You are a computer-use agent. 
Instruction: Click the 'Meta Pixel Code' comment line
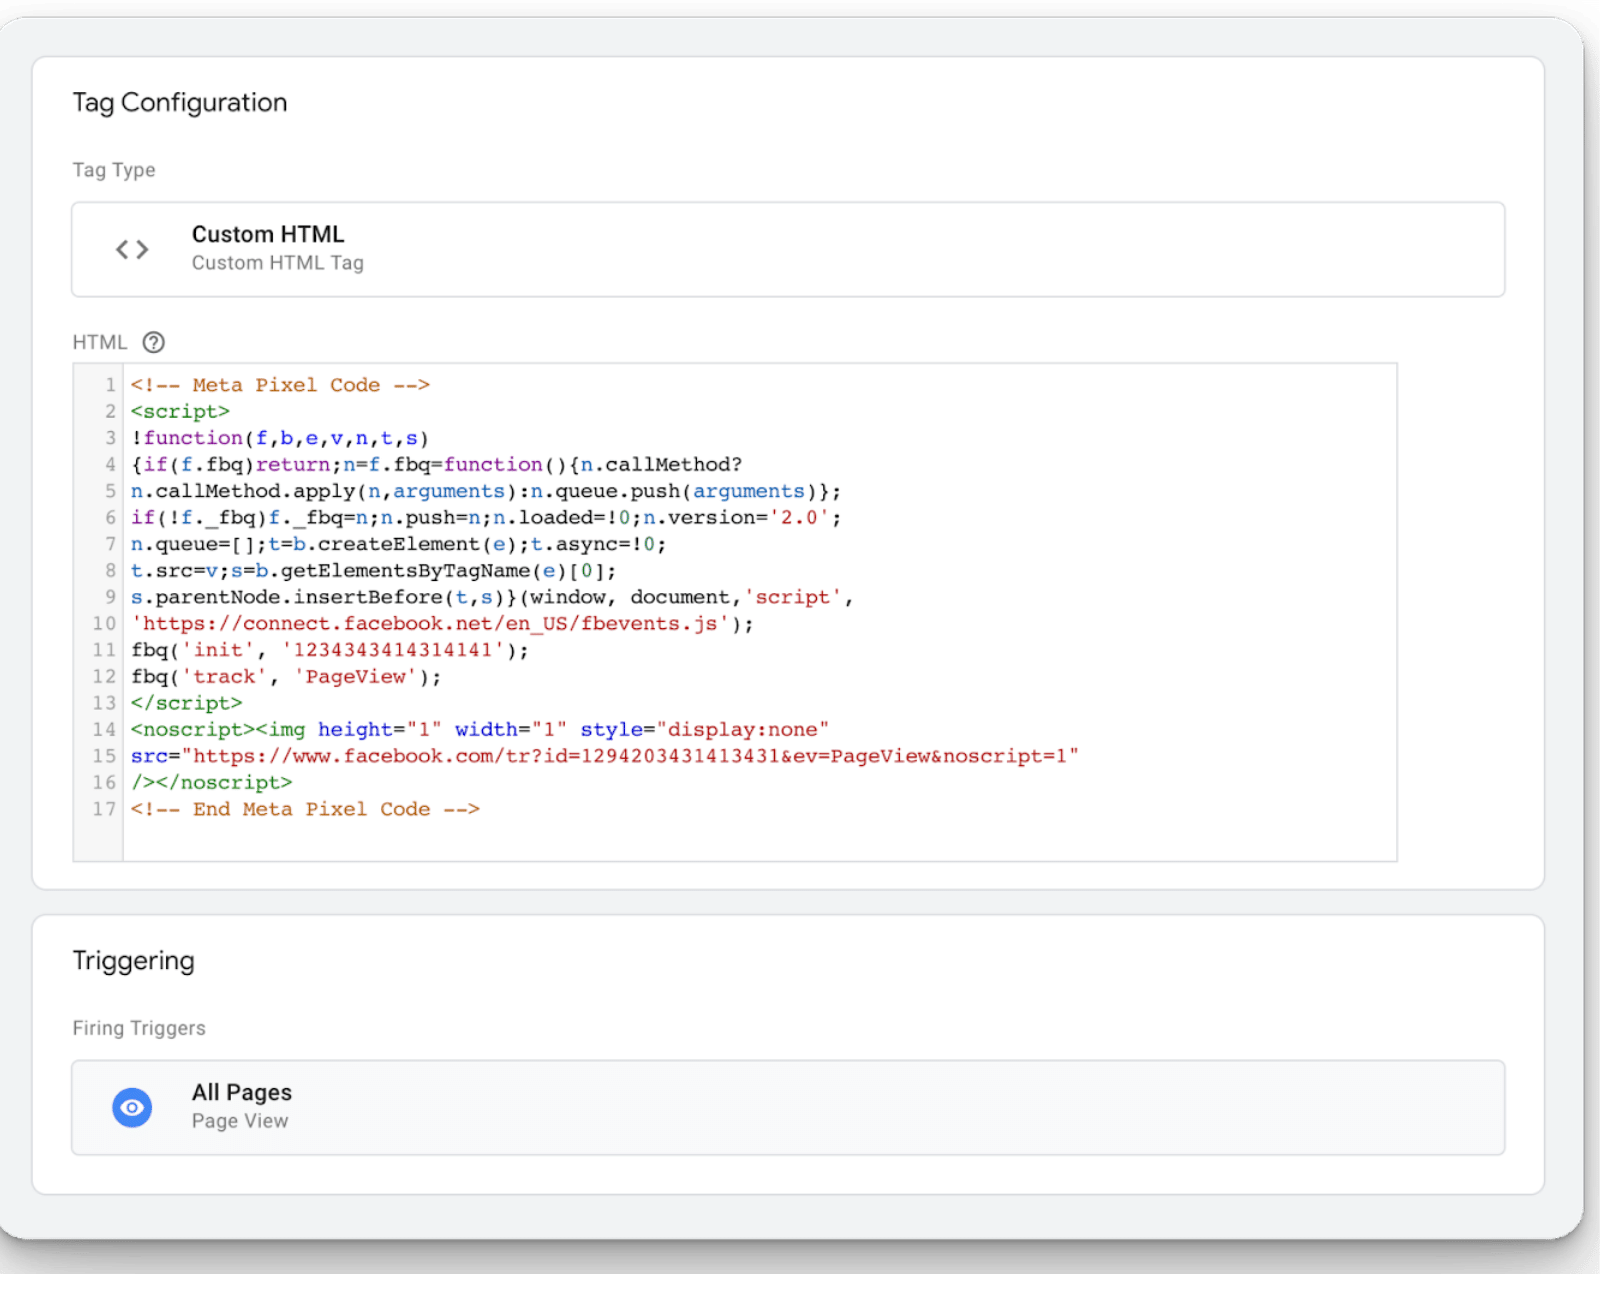click(x=280, y=385)
